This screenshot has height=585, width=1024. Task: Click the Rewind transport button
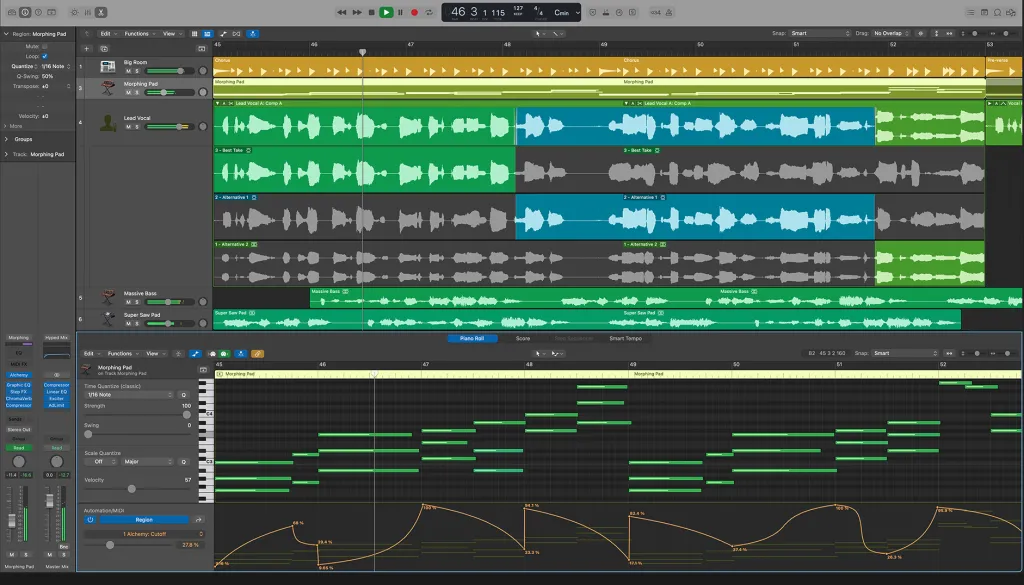tap(343, 12)
